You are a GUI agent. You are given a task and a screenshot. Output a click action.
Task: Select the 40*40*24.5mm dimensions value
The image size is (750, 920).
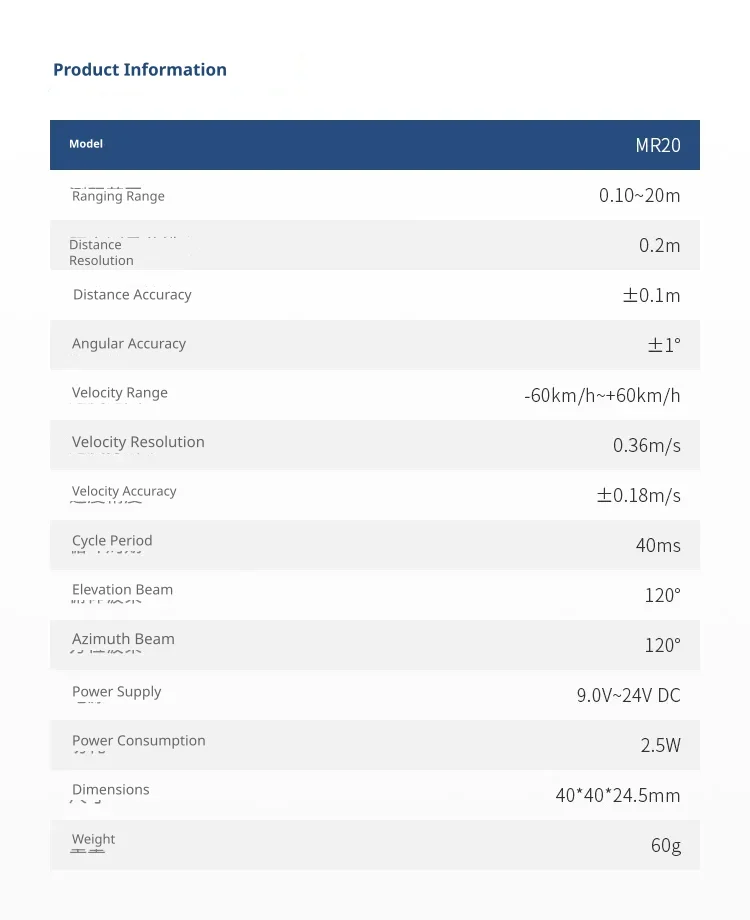[618, 795]
